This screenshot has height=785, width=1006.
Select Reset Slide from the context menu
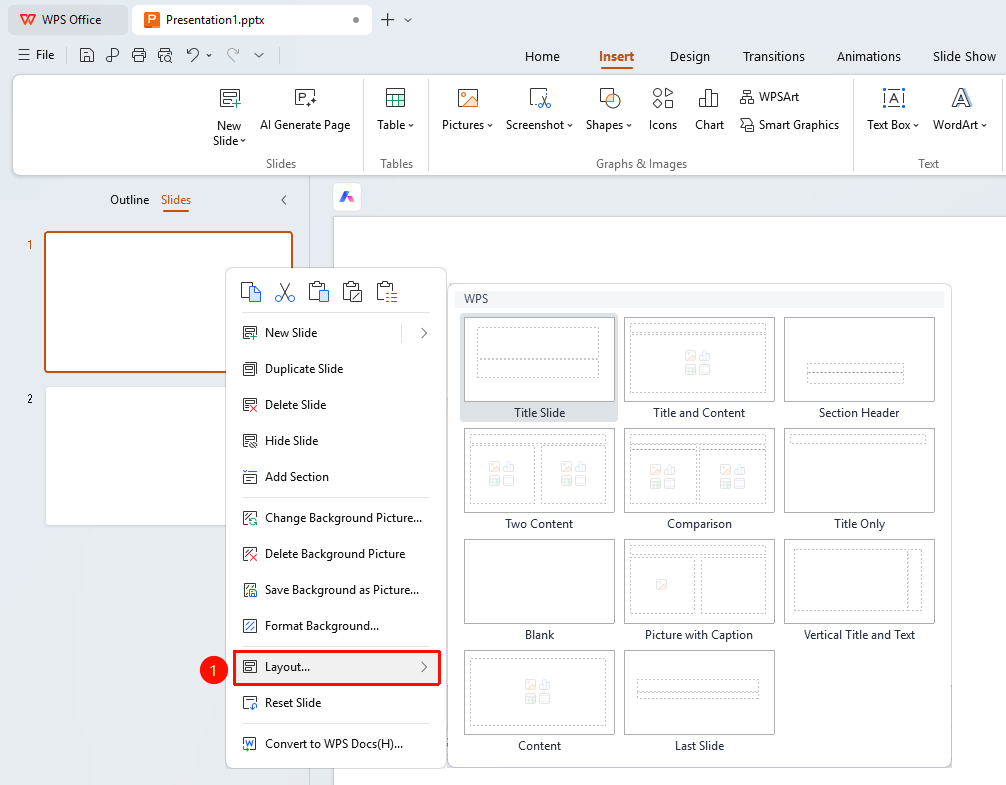pyautogui.click(x=336, y=703)
